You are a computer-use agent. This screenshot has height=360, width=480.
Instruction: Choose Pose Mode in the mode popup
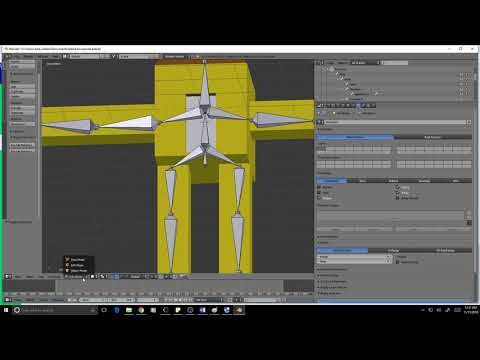click(x=79, y=259)
